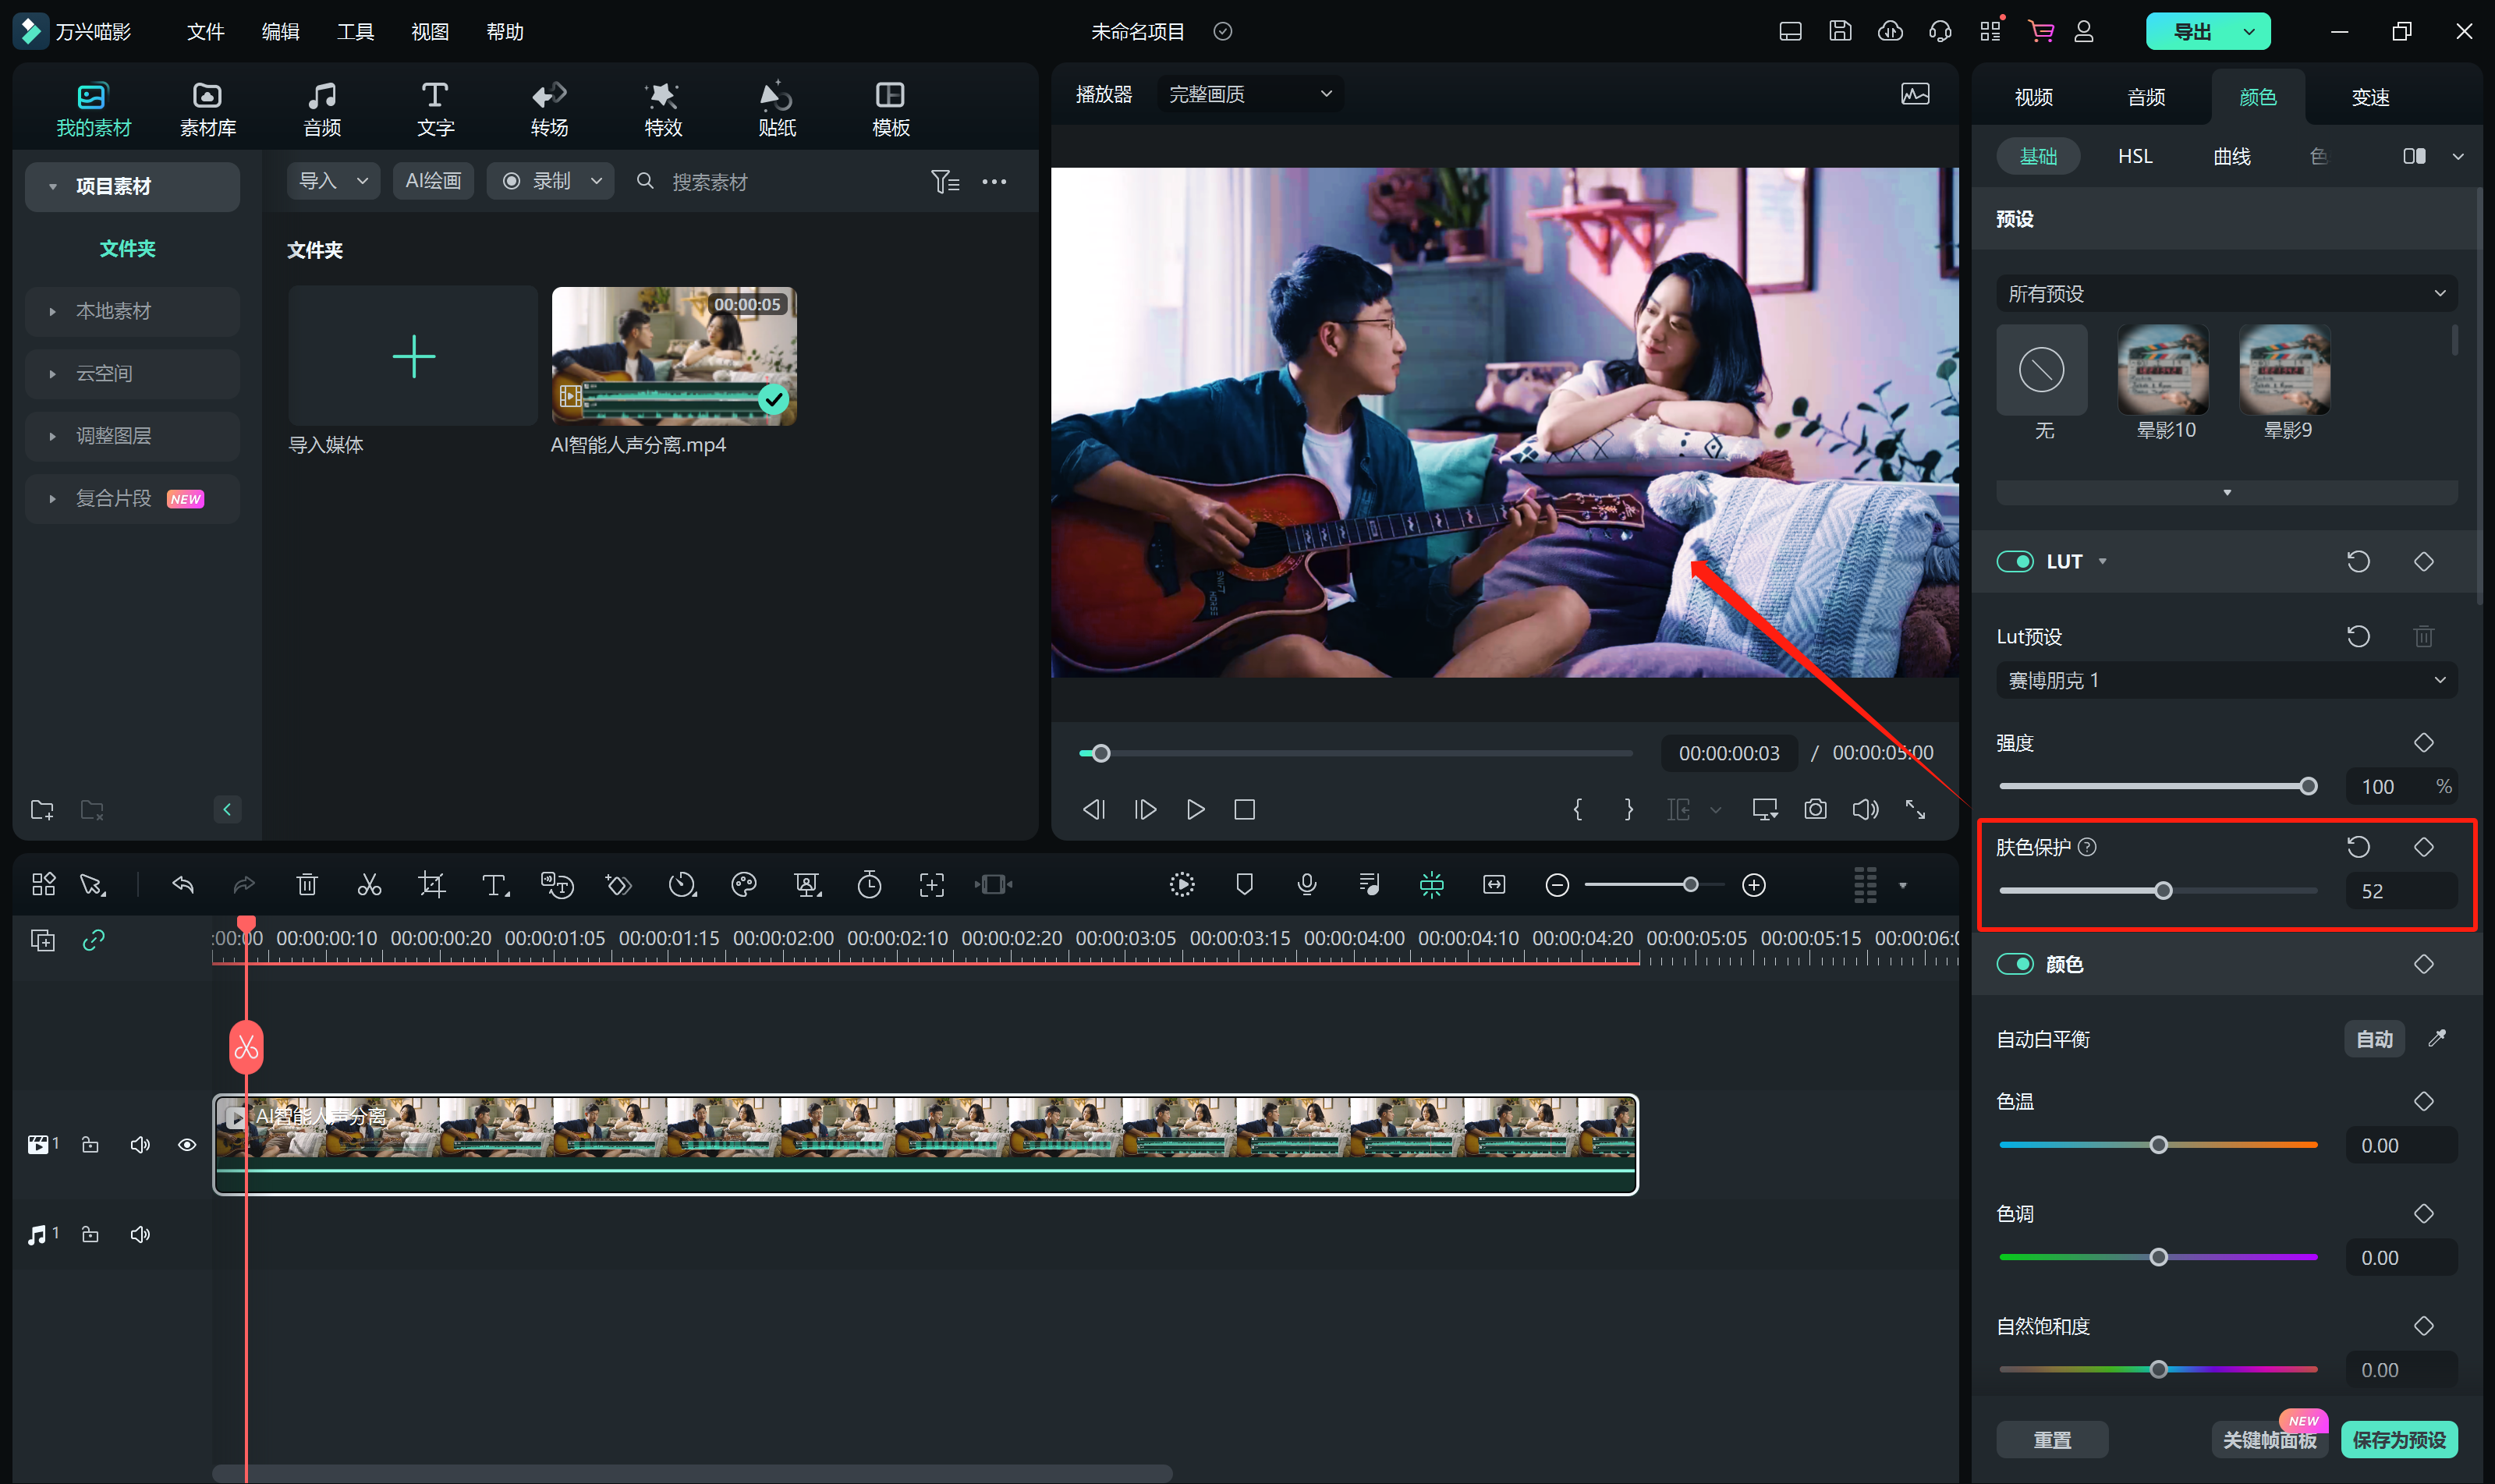Select the crop tool in timeline toolbar
This screenshot has width=2495, height=1484.
pyautogui.click(x=432, y=885)
